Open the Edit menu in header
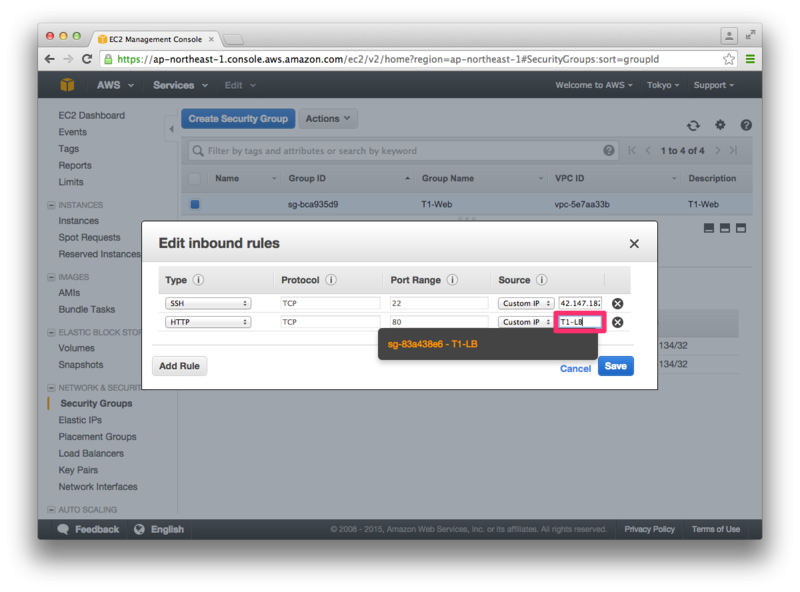The image size is (800, 592). (240, 85)
